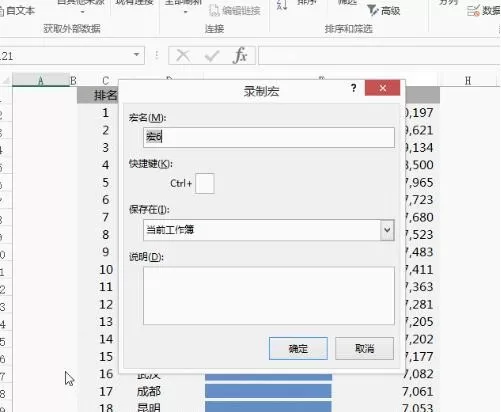The width and height of the screenshot is (501, 412).
Task: Click the dialog help question mark icon
Action: [x=353, y=88]
